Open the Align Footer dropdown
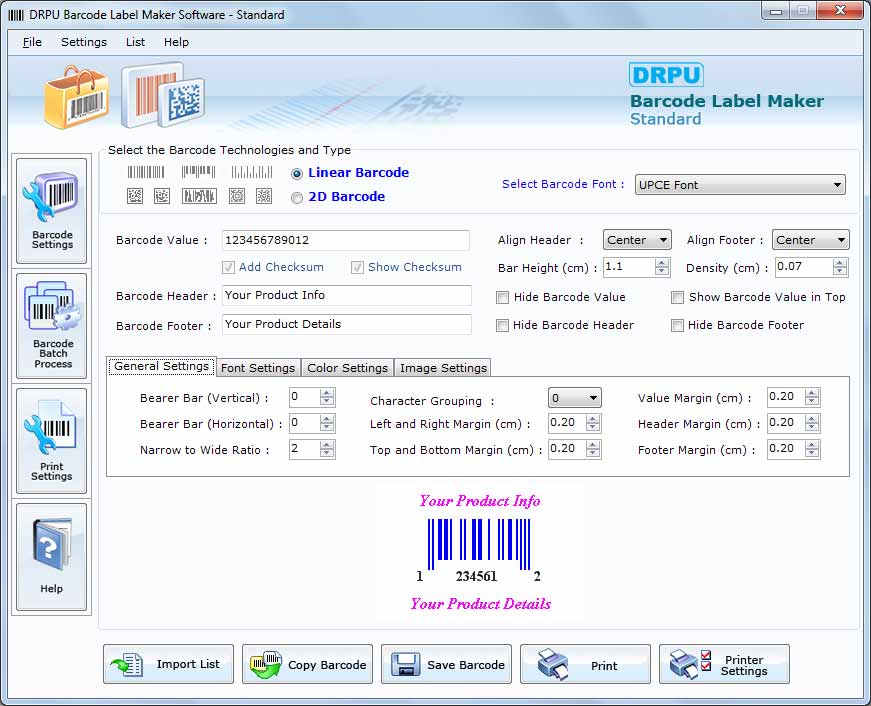The height and width of the screenshot is (706, 871). [810, 240]
